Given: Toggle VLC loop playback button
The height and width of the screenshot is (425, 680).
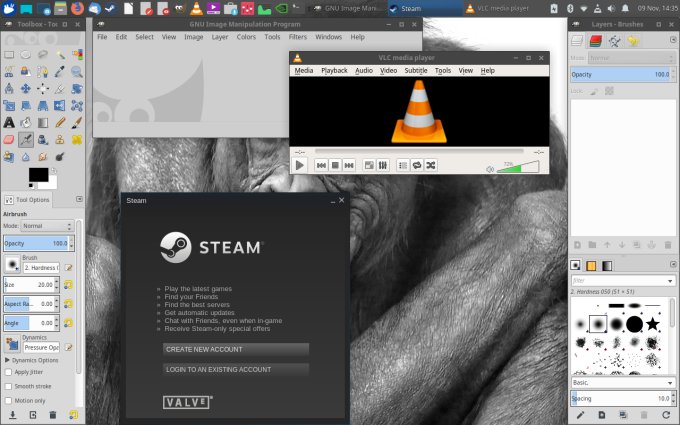Looking at the screenshot, I should click(x=417, y=165).
